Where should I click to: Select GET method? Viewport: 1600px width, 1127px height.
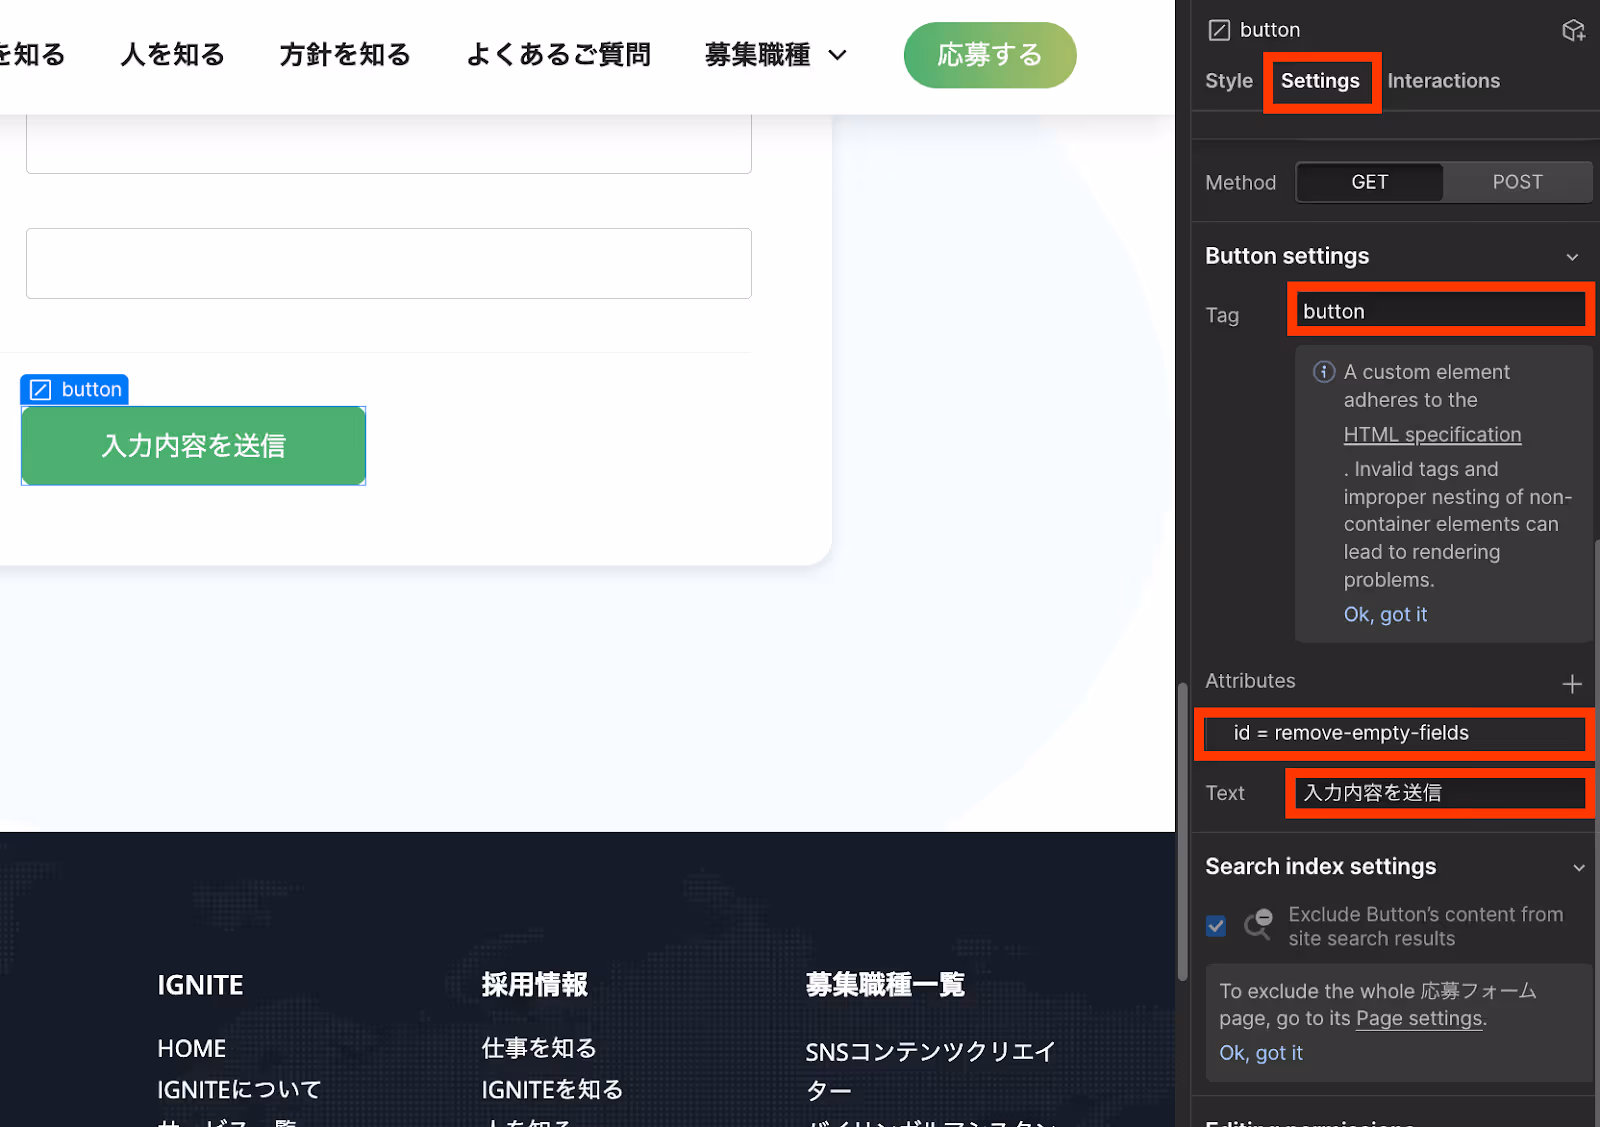point(1370,182)
